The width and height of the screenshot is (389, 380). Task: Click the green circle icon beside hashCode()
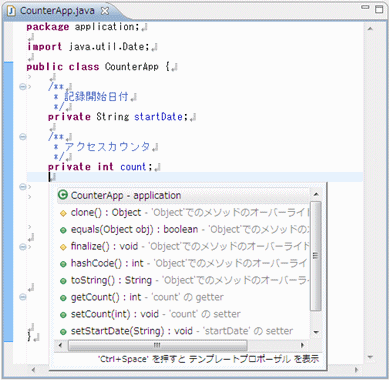[63, 264]
